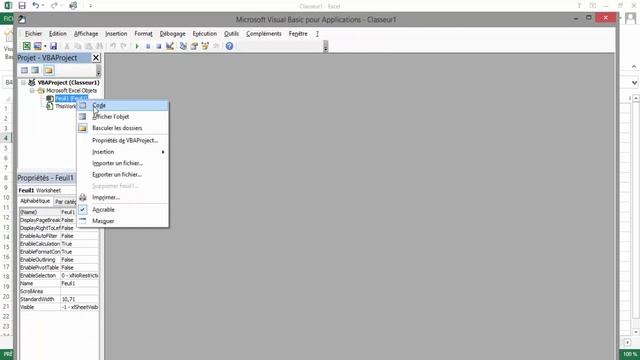Open Propriétés de VBAProject... from context menu
The width and height of the screenshot is (640, 360).
[x=123, y=140]
